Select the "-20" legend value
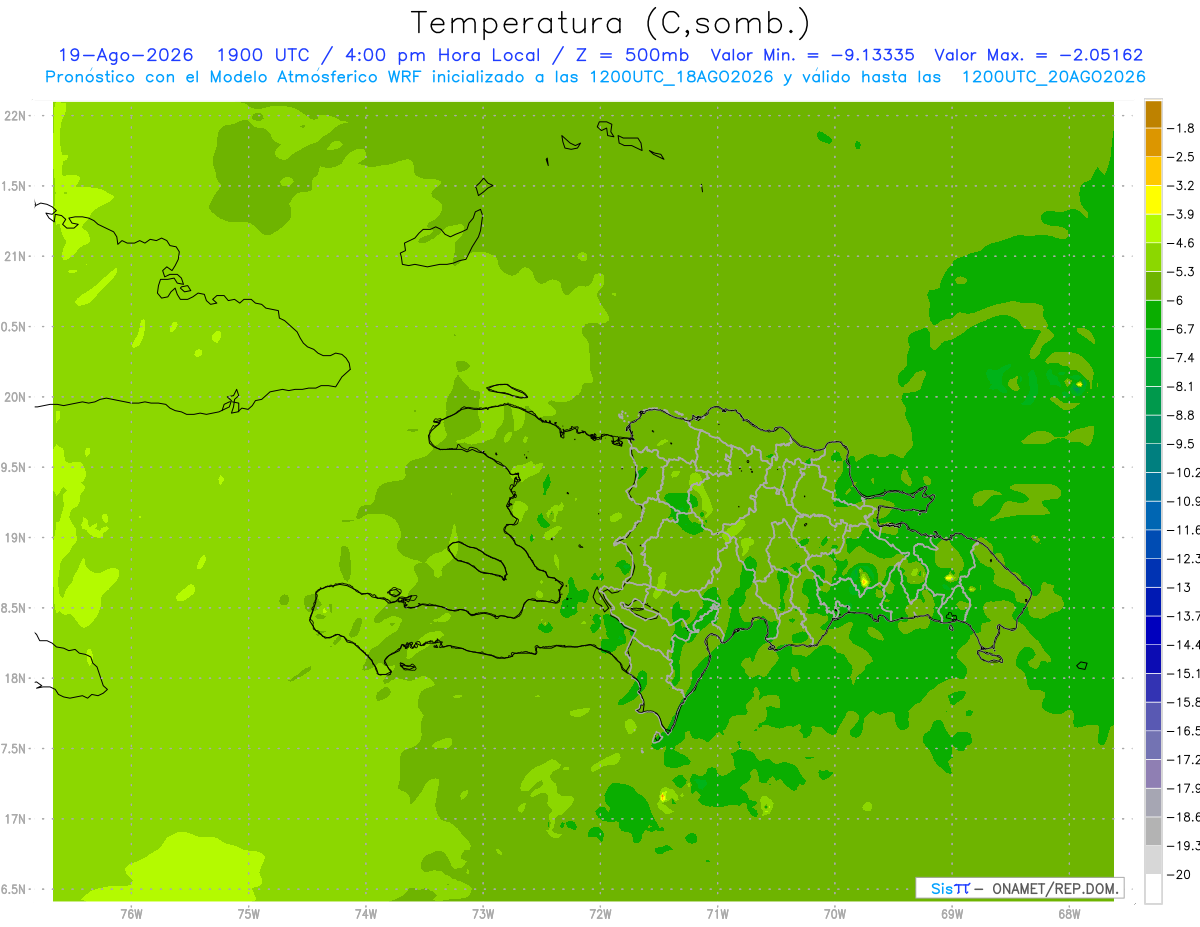 click(x=1180, y=874)
